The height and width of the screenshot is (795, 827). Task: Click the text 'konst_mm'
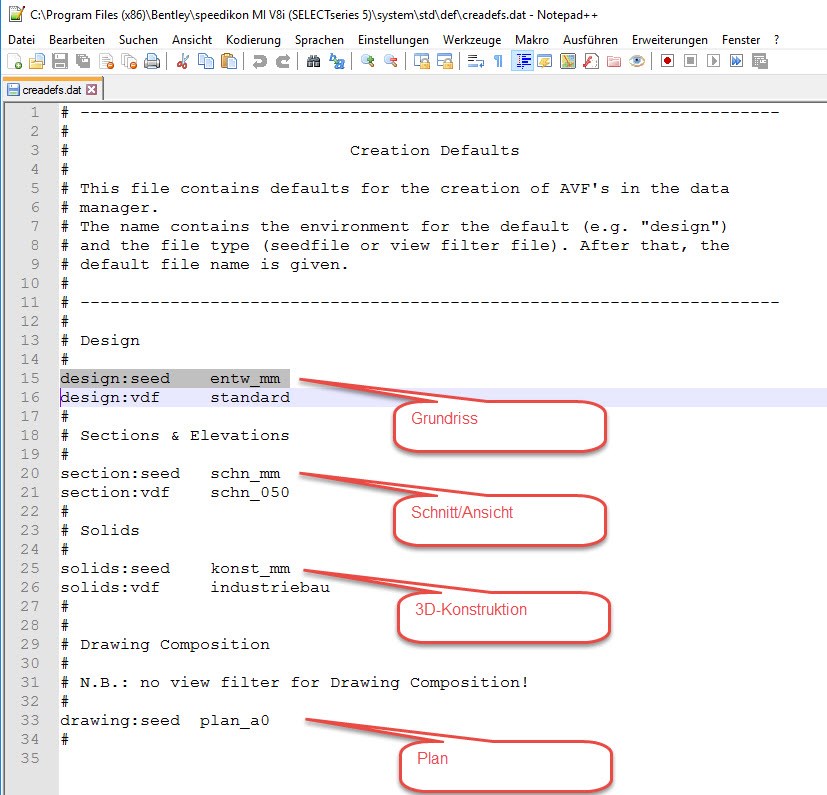pyautogui.click(x=250, y=569)
